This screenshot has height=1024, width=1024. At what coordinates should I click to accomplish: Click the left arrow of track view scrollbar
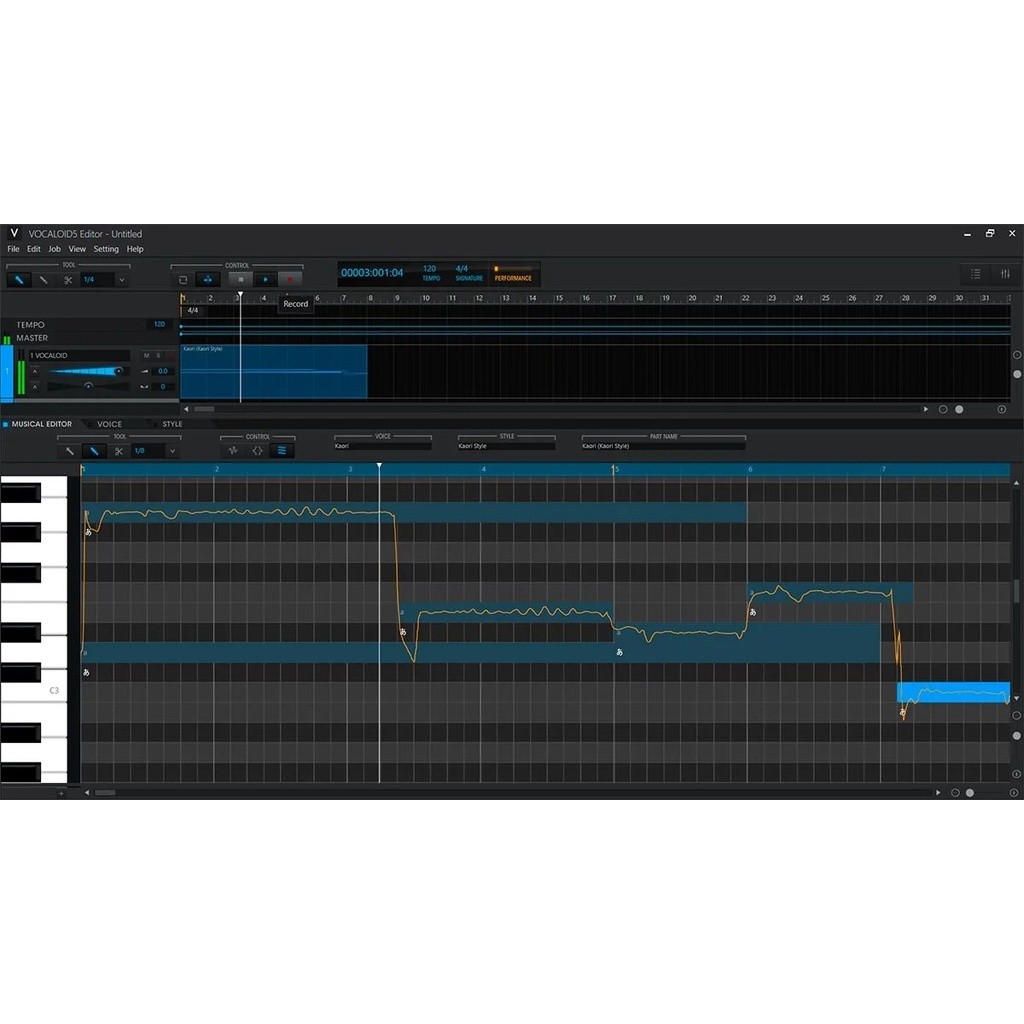tap(186, 409)
